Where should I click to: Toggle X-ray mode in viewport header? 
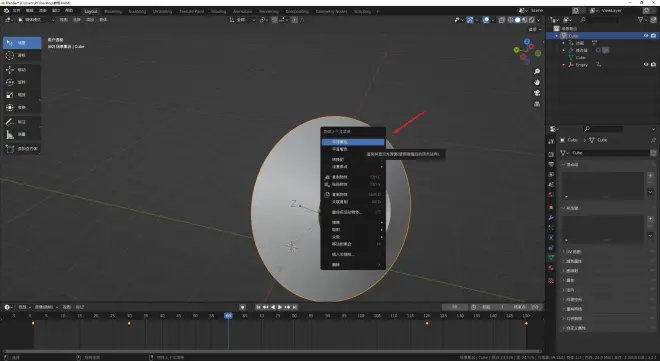502,20
